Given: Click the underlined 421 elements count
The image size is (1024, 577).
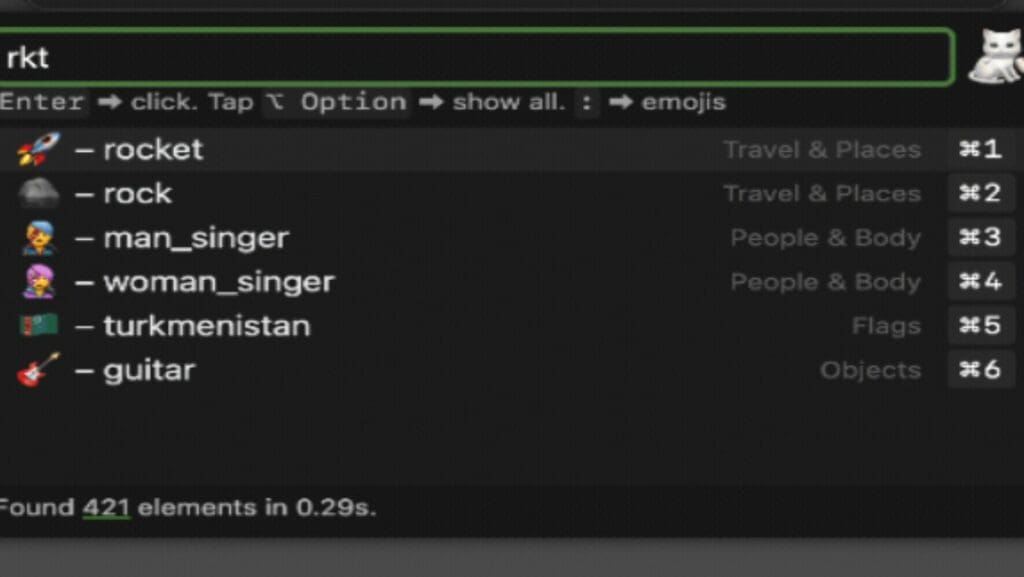Looking at the screenshot, I should click(106, 508).
